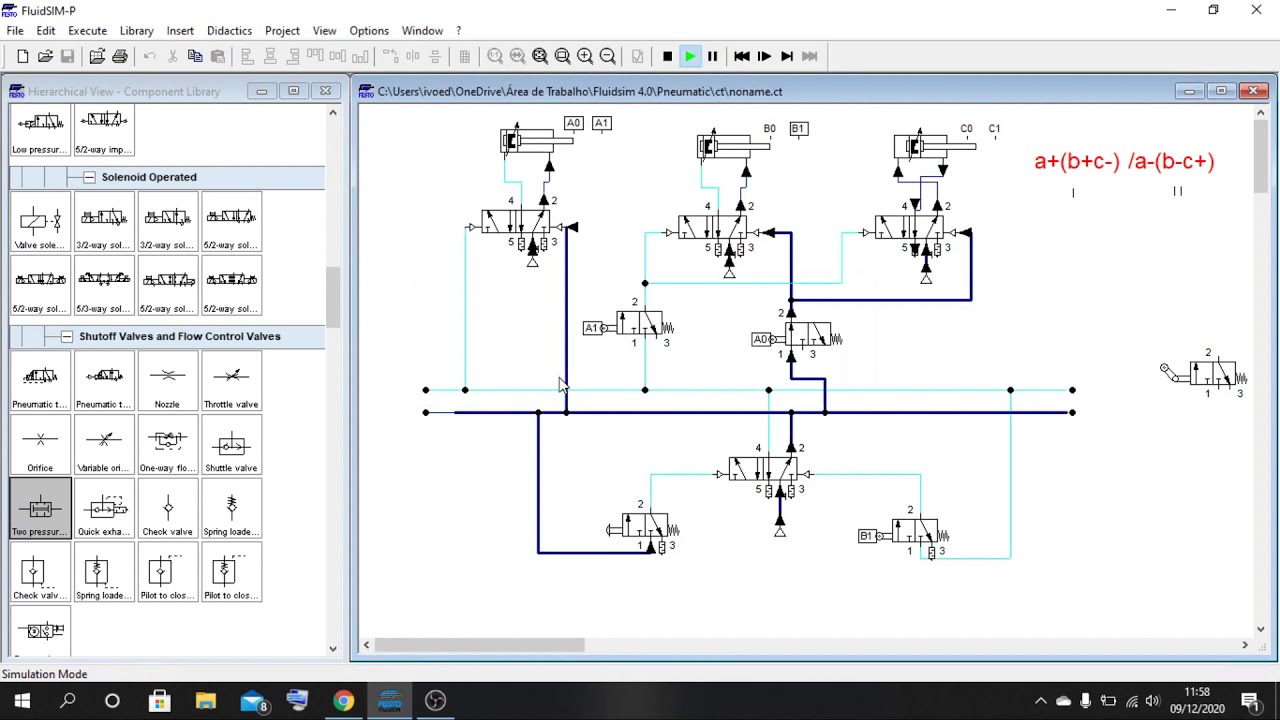Open the Library menu
Screen dimensions: 1280x720
[137, 31]
